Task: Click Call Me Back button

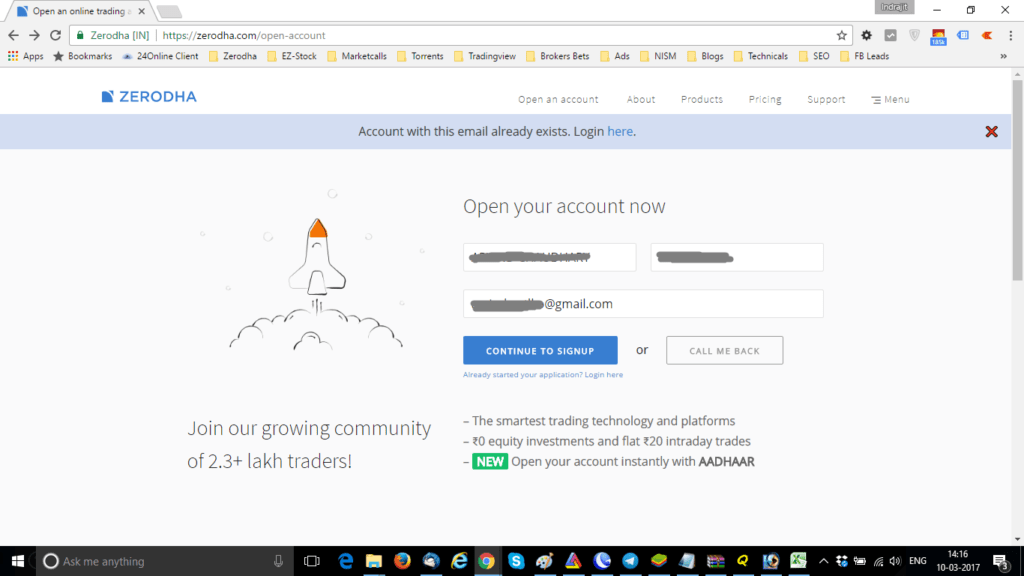Action: click(724, 351)
